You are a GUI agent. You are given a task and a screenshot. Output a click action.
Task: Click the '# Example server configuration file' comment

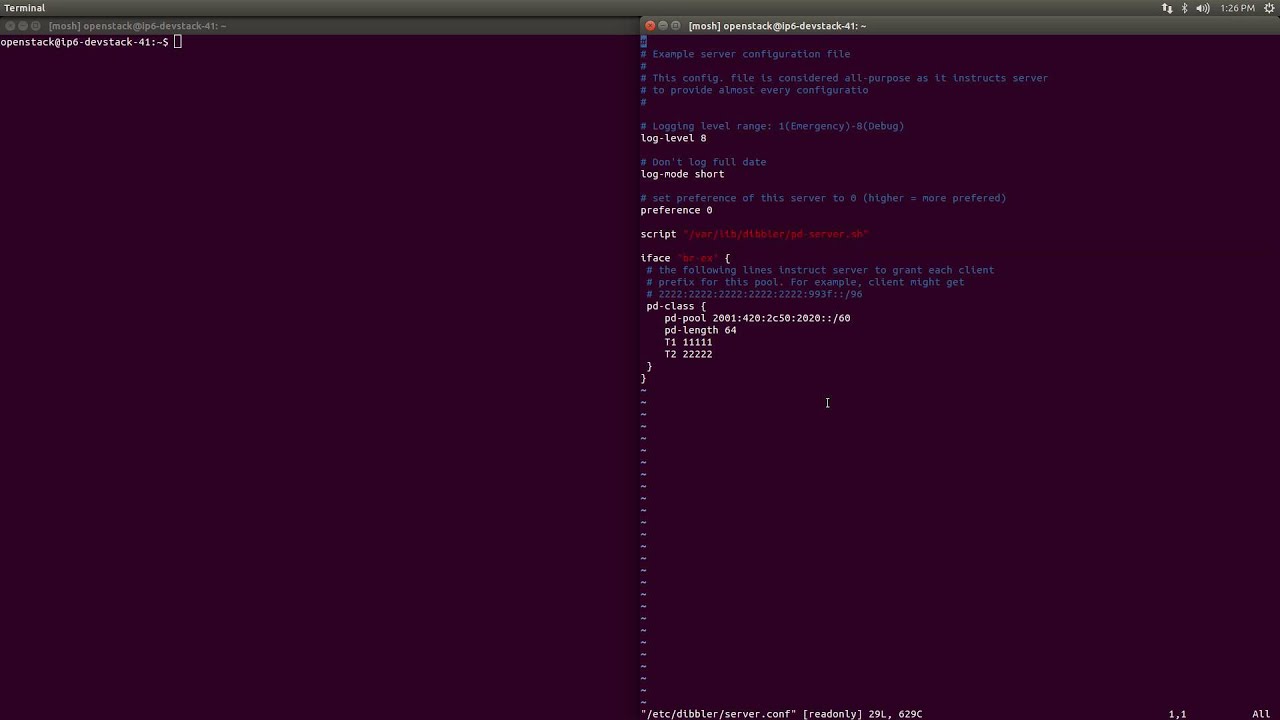tap(745, 54)
